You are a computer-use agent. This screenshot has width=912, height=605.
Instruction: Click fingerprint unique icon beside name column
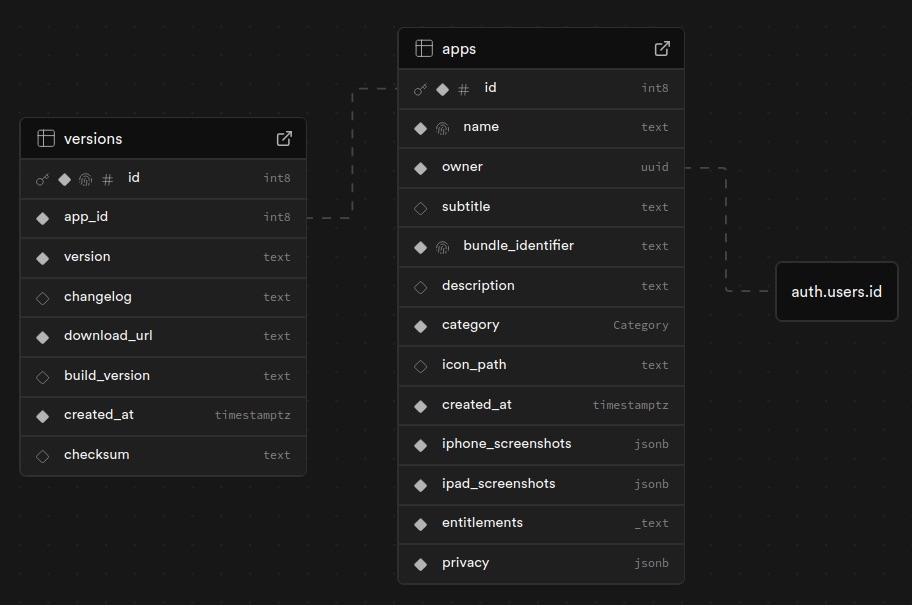[443, 129]
